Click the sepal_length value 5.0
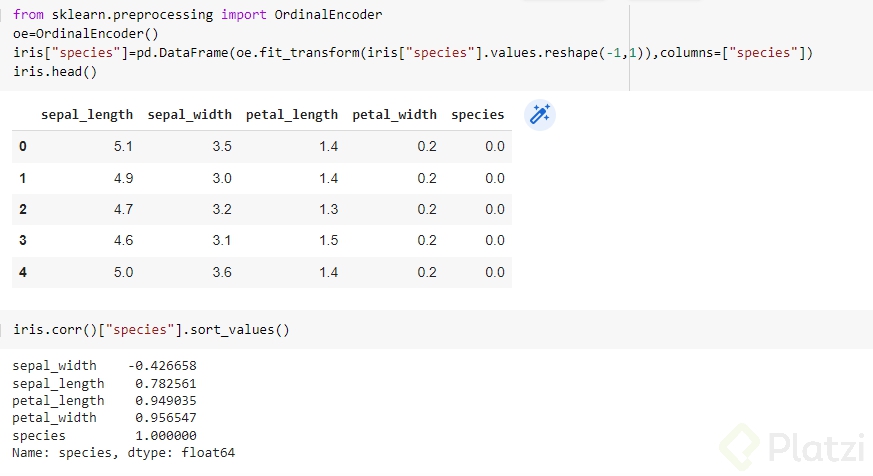This screenshot has width=873, height=476. [123, 272]
